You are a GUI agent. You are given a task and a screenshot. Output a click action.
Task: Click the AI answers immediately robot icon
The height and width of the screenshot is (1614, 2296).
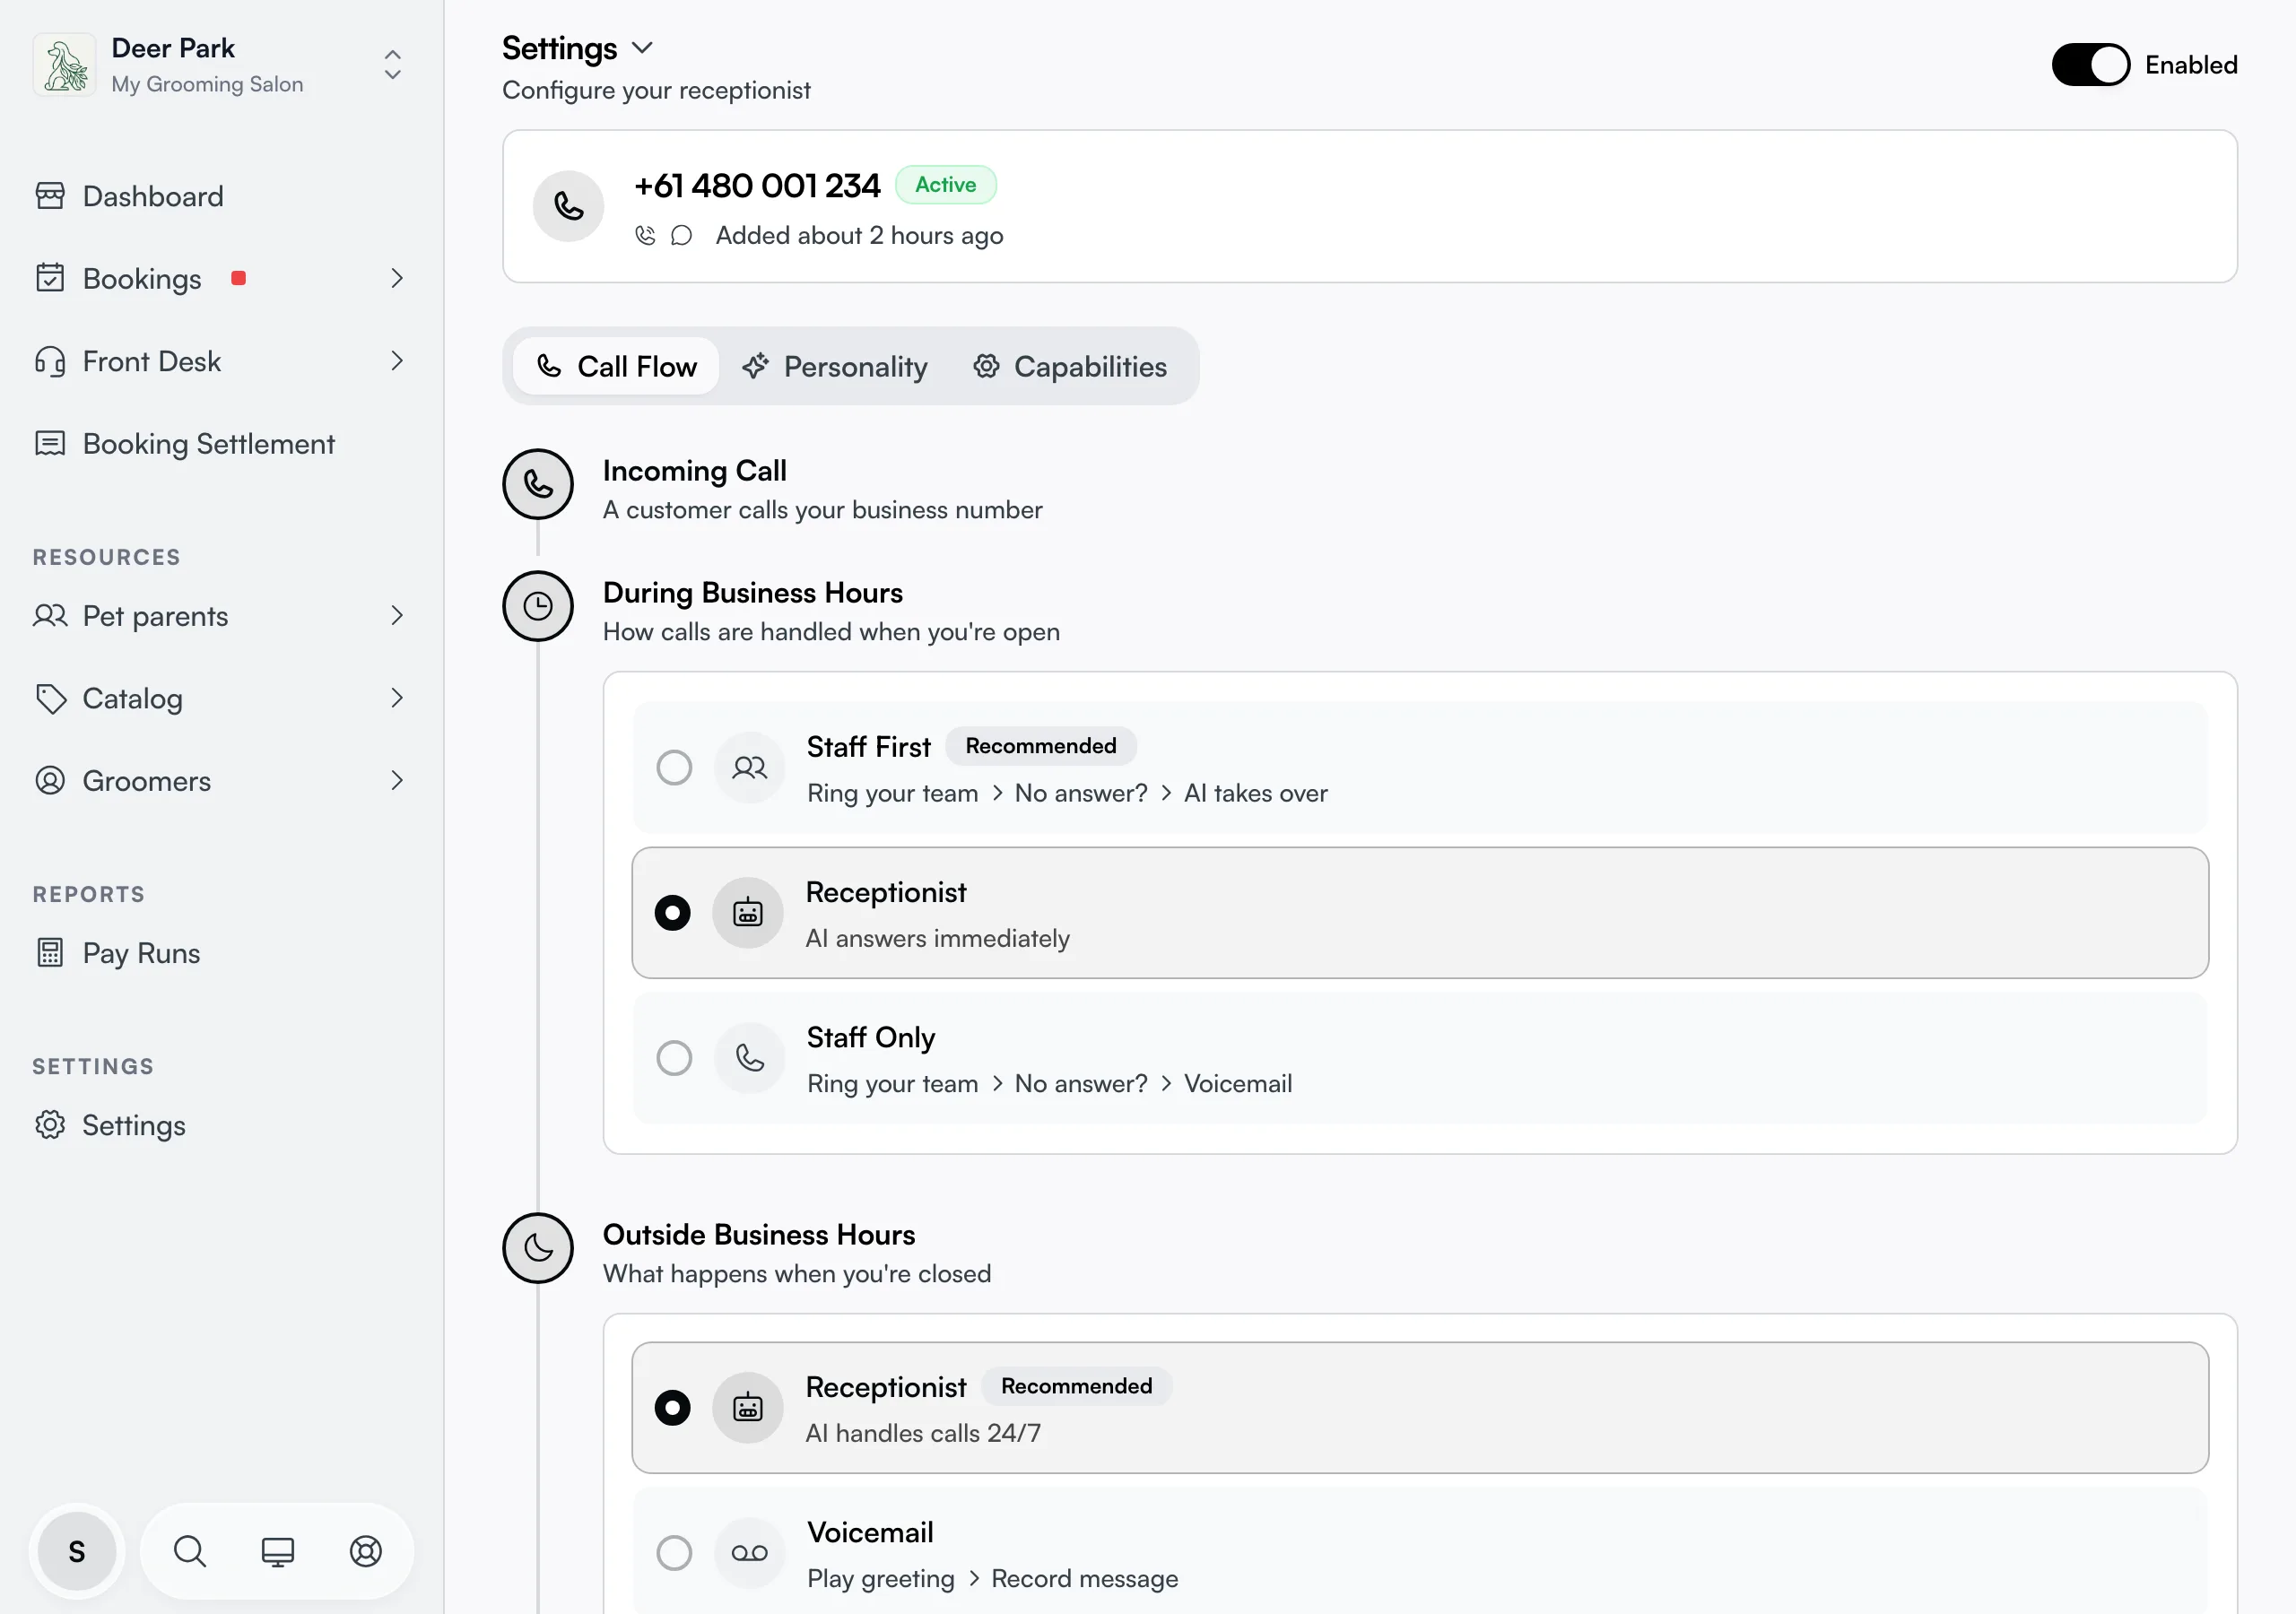748,913
